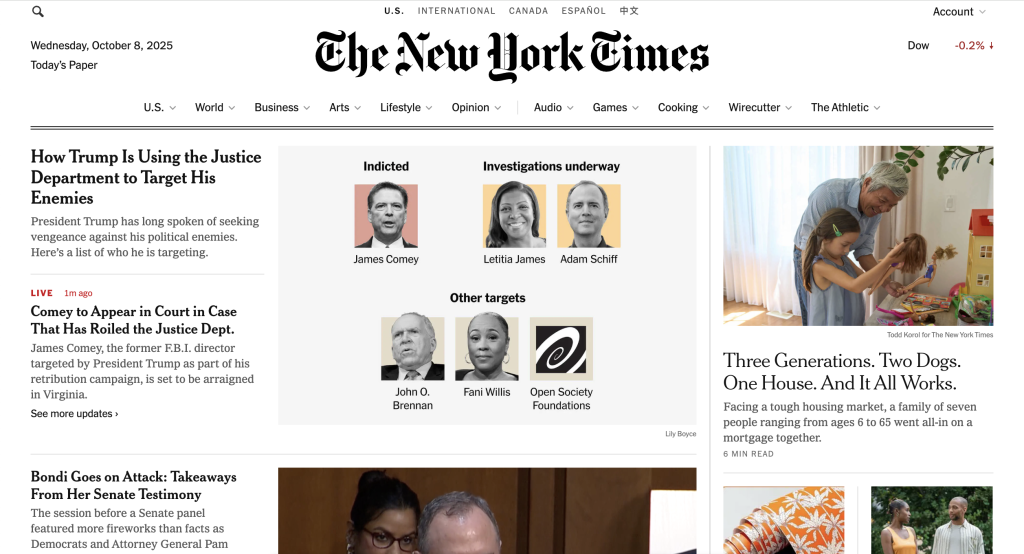Open the search magnifier icon
This screenshot has width=1024, height=554.
point(38,11)
